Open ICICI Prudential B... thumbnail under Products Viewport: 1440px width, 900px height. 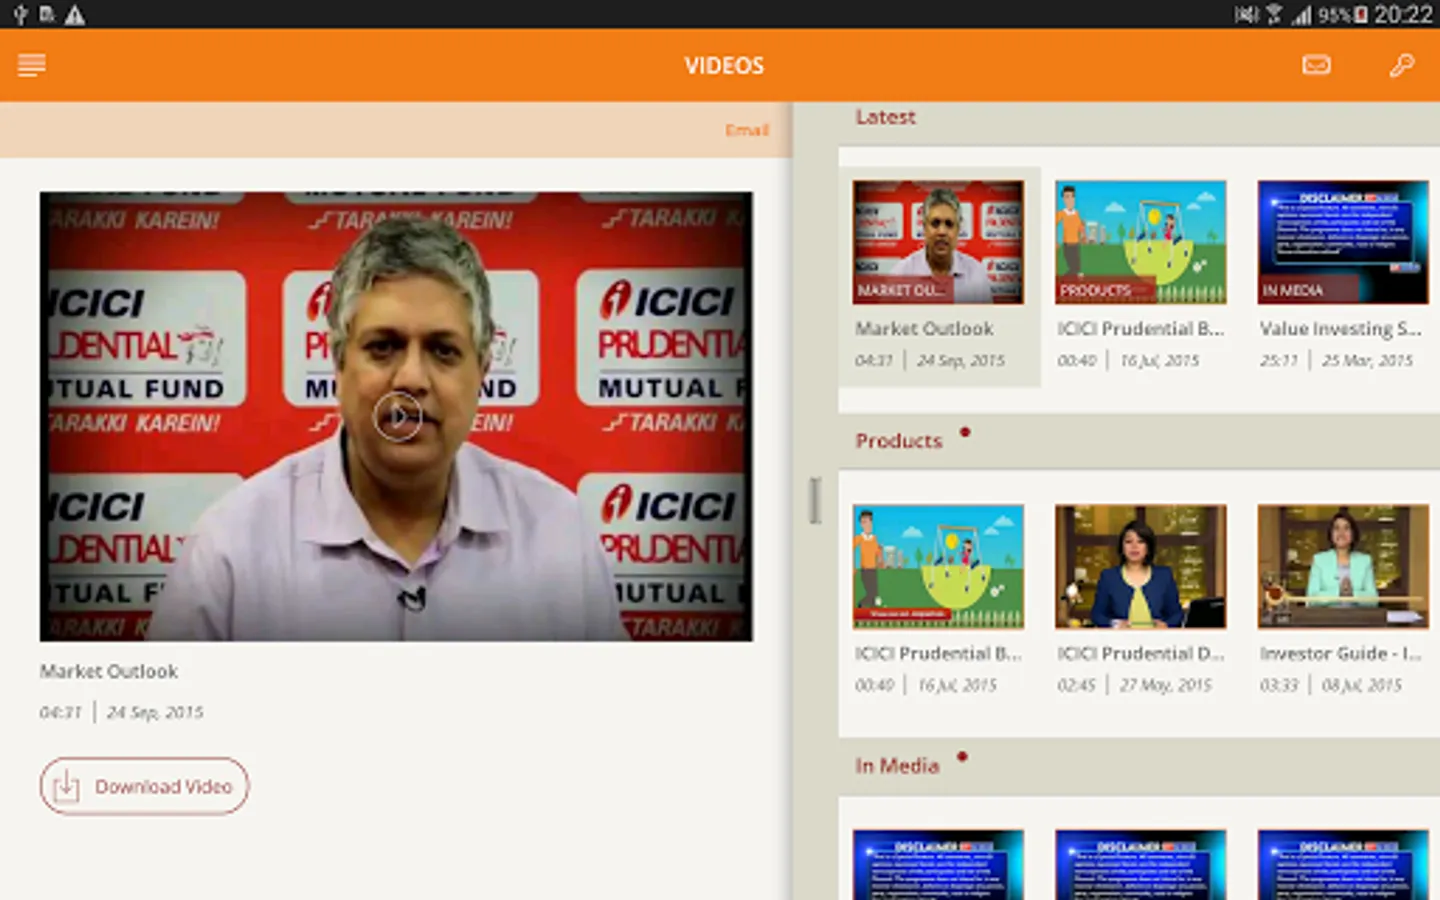[938, 566]
